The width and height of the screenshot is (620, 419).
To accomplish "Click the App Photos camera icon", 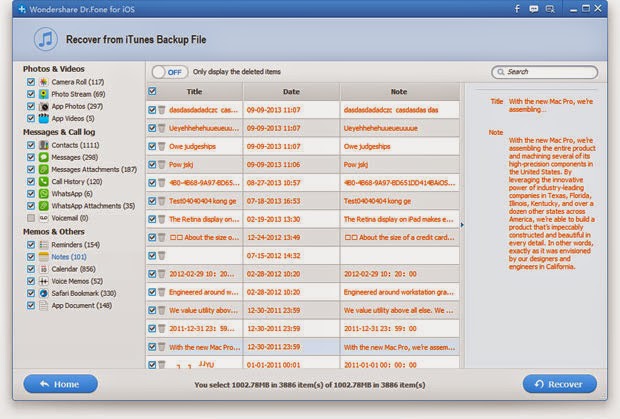I will [x=43, y=106].
